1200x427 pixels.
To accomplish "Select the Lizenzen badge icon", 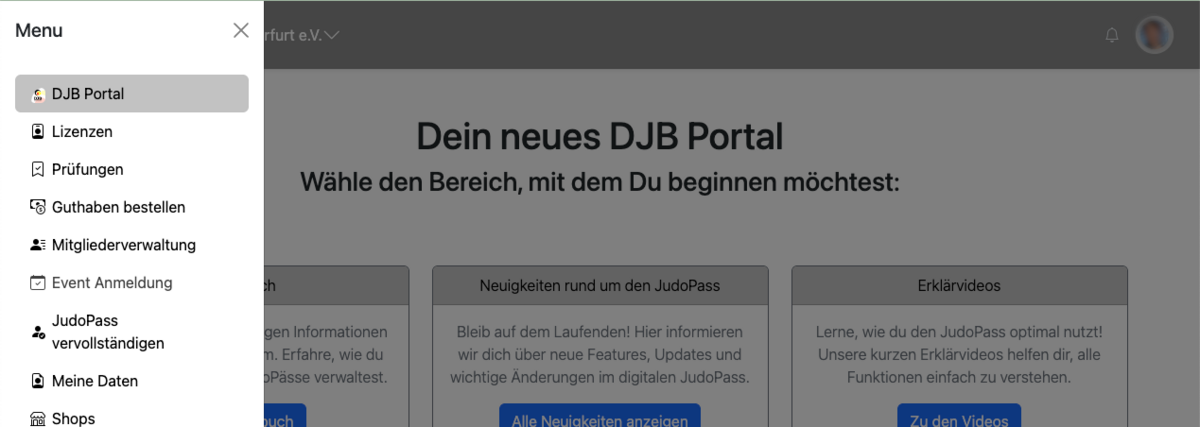I will coord(38,131).
